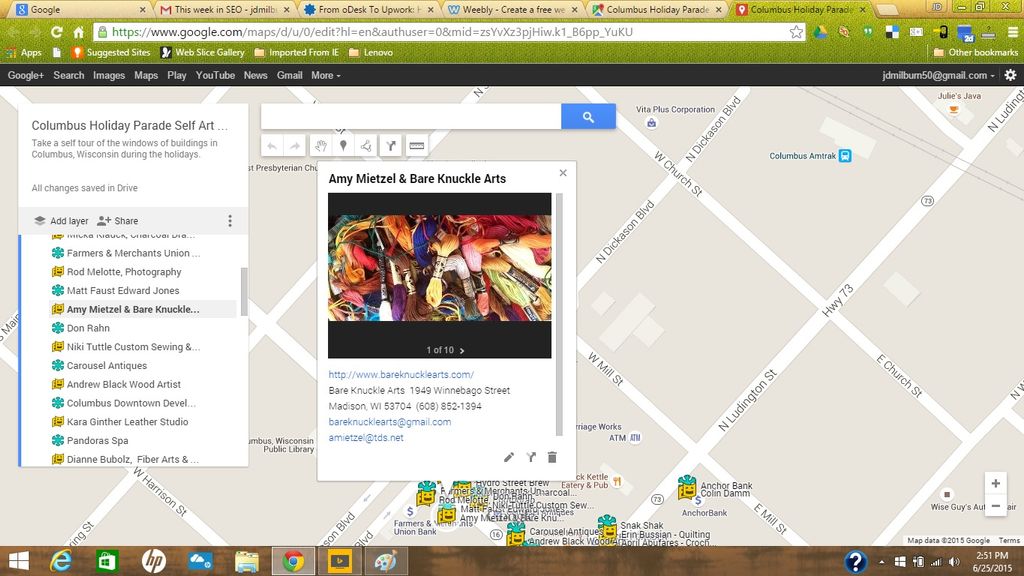Select Rod Melotte, Photography in list
This screenshot has width=1024, height=576.
(124, 272)
